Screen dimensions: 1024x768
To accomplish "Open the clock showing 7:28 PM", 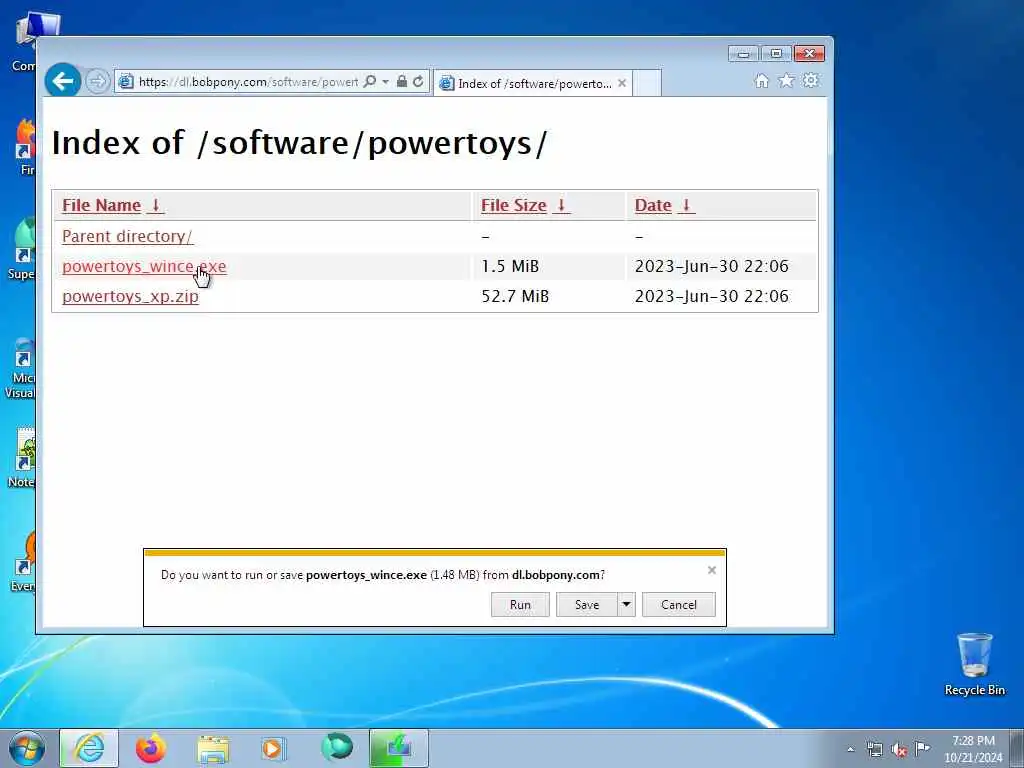I will tap(973, 749).
